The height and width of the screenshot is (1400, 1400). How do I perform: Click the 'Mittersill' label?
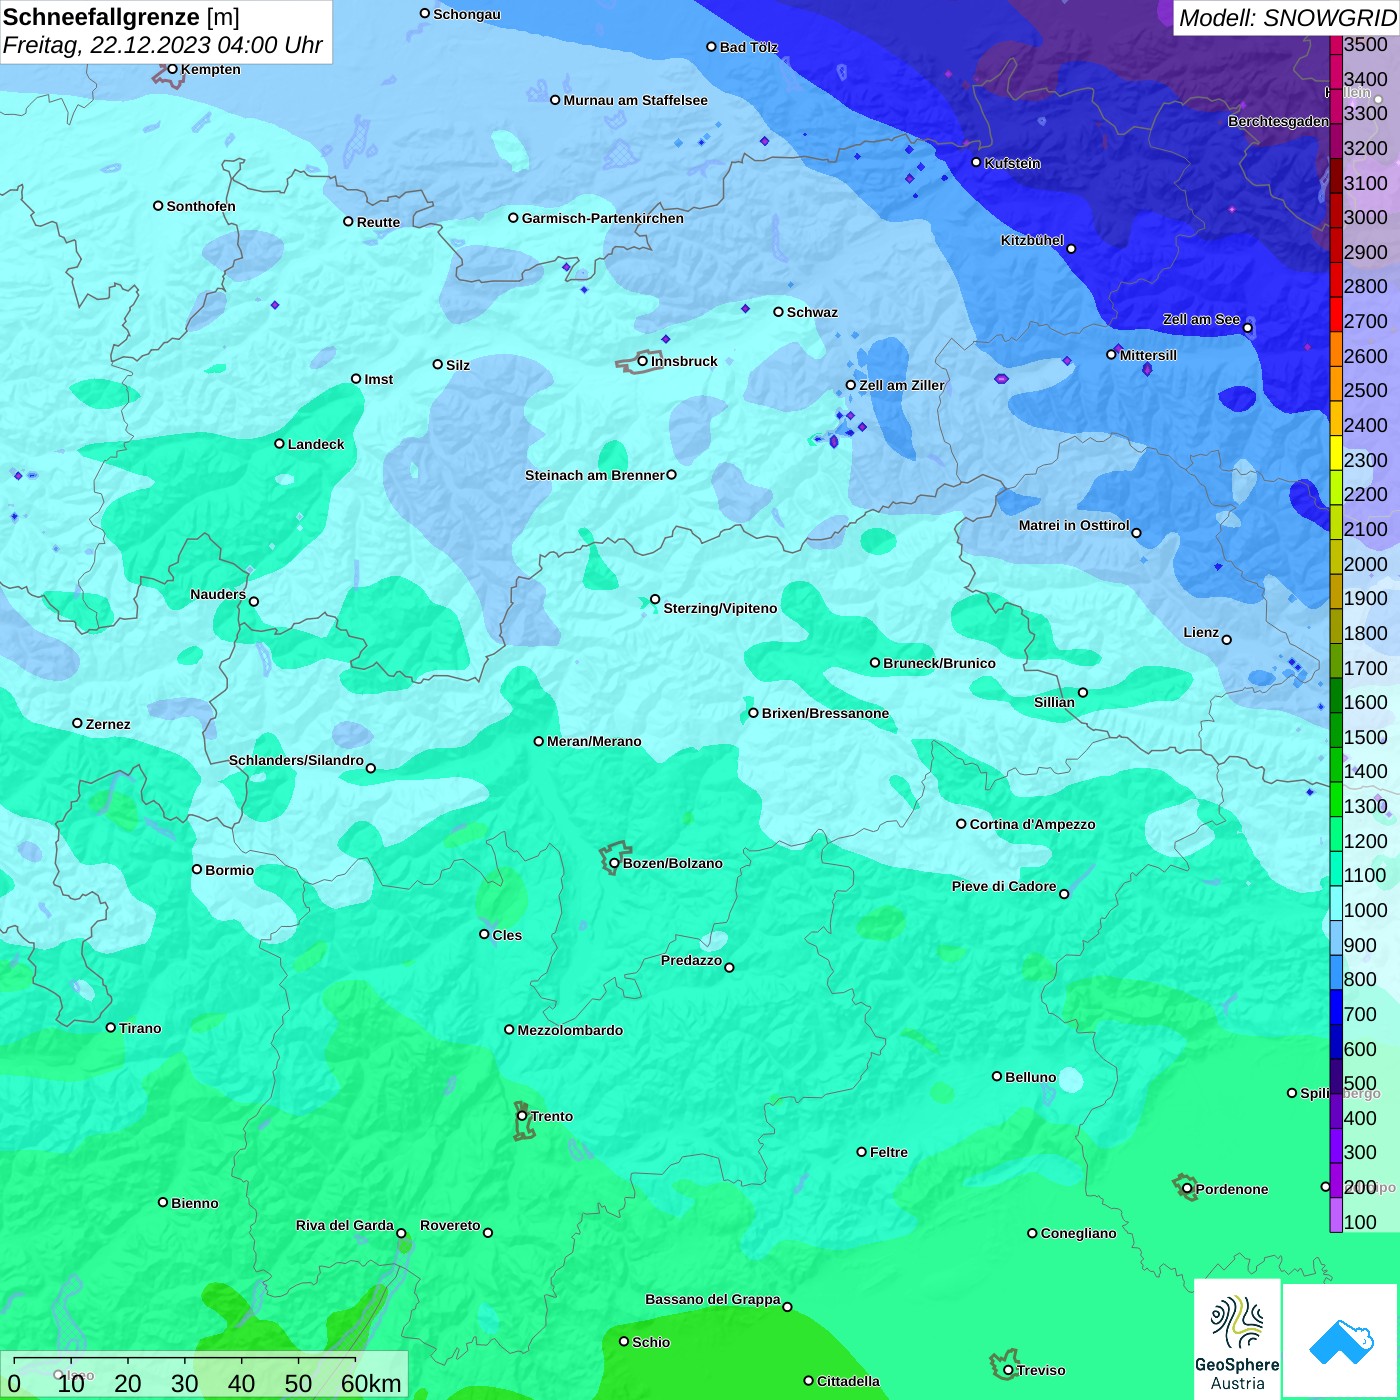pyautogui.click(x=1148, y=355)
